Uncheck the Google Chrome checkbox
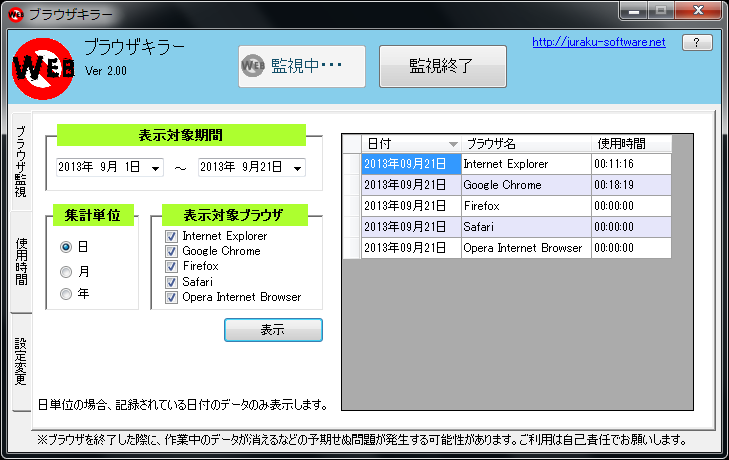This screenshot has width=729, height=460. click(171, 251)
